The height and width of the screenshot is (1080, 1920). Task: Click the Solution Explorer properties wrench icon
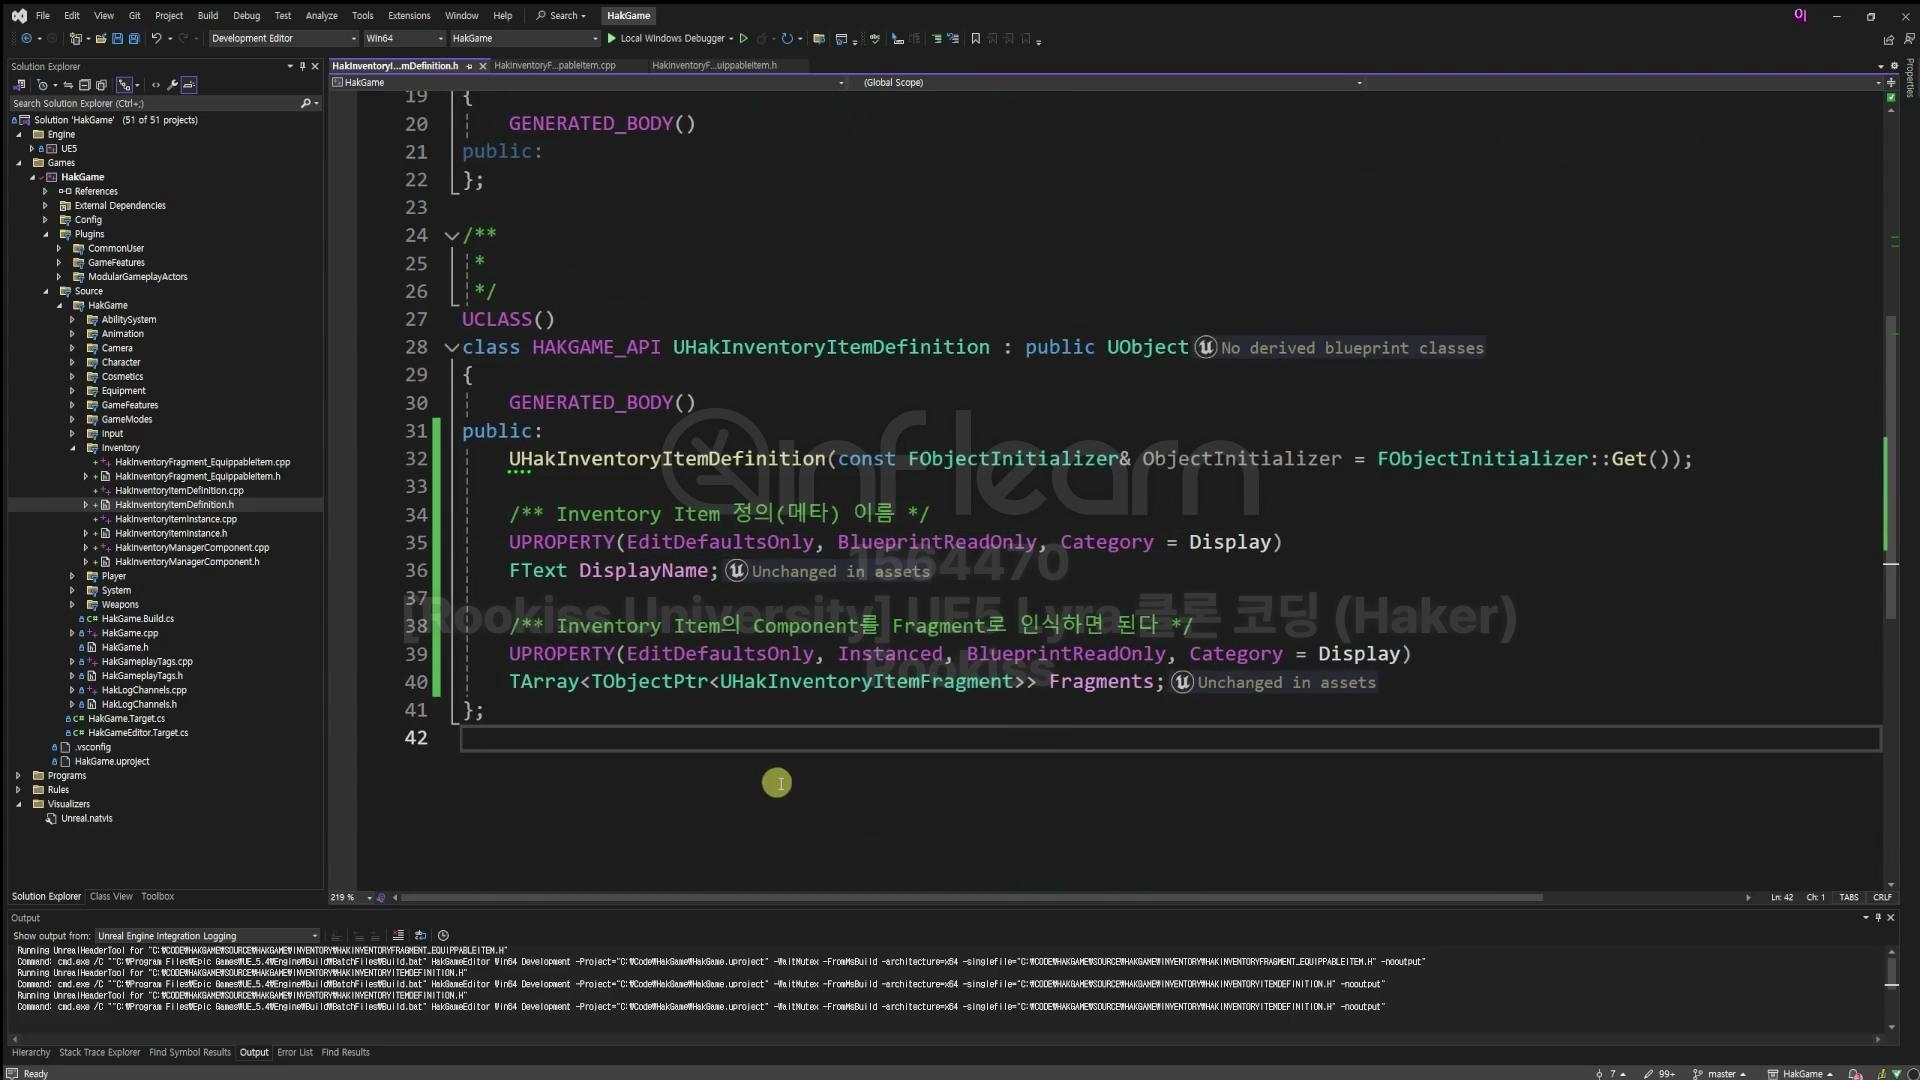[x=172, y=85]
